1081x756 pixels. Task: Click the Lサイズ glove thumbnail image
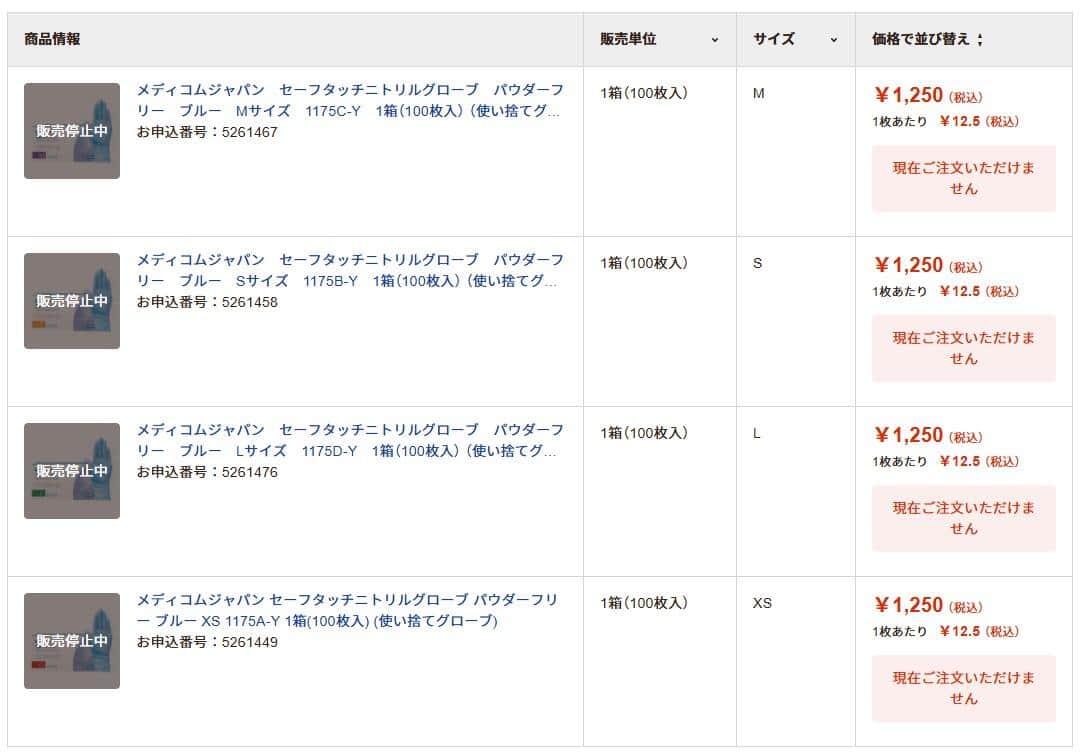(x=71, y=470)
